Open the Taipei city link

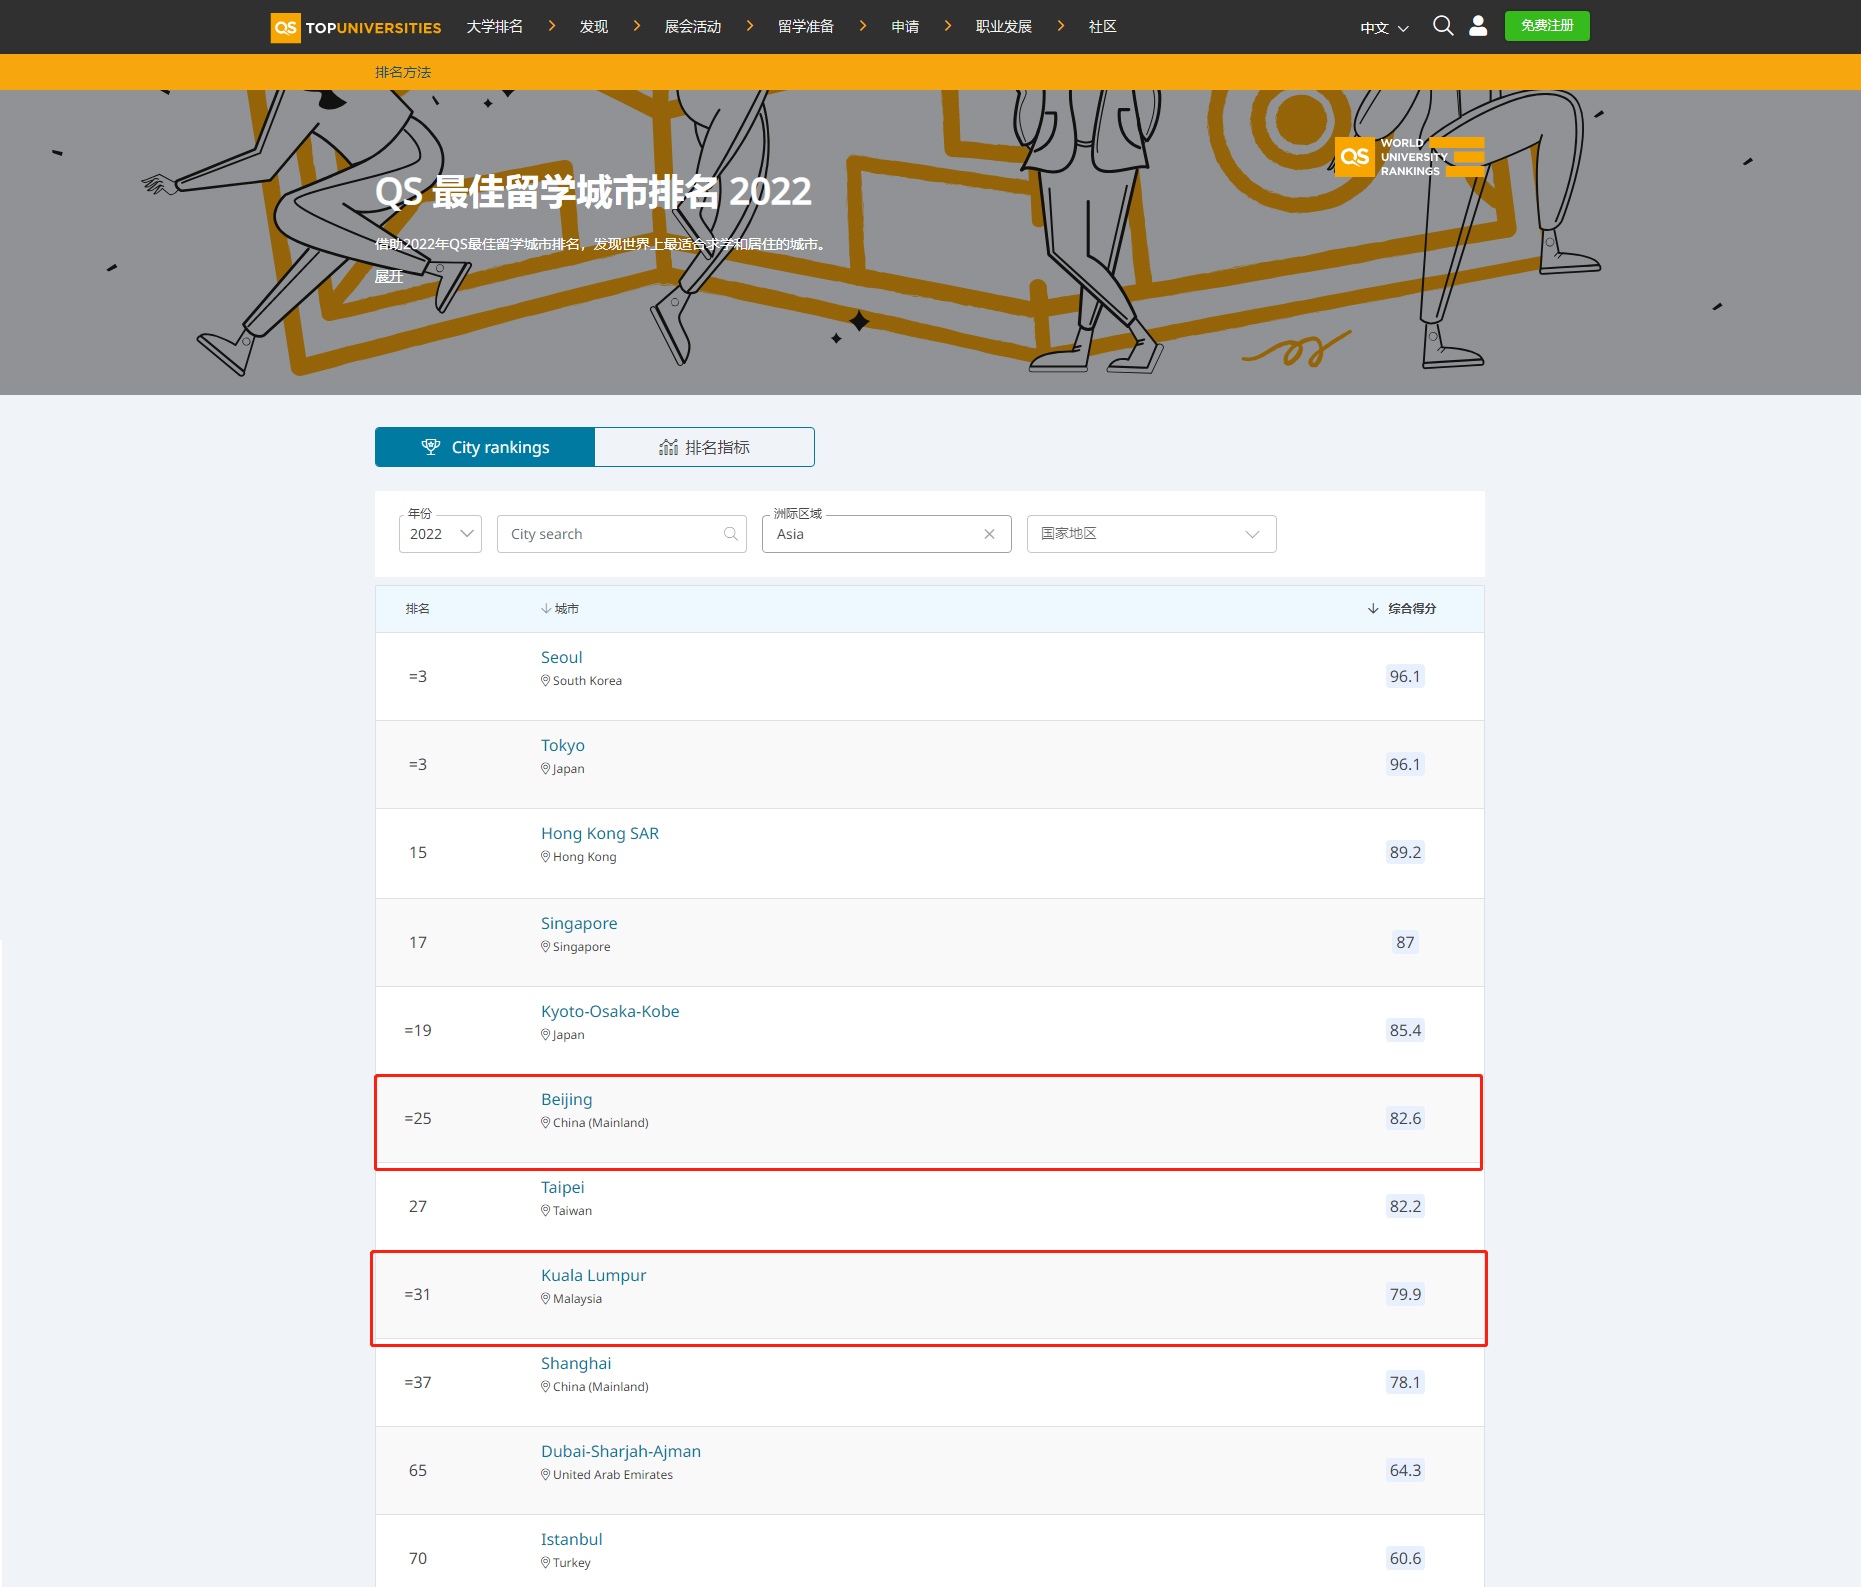pos(562,1187)
